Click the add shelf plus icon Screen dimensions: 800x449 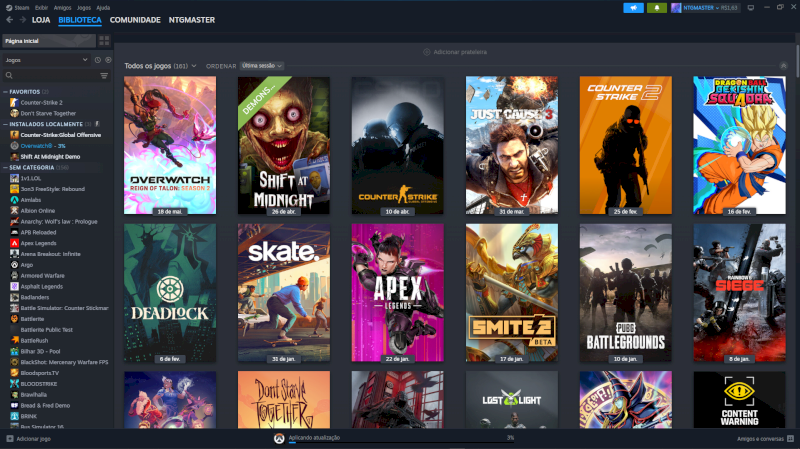(x=427, y=52)
